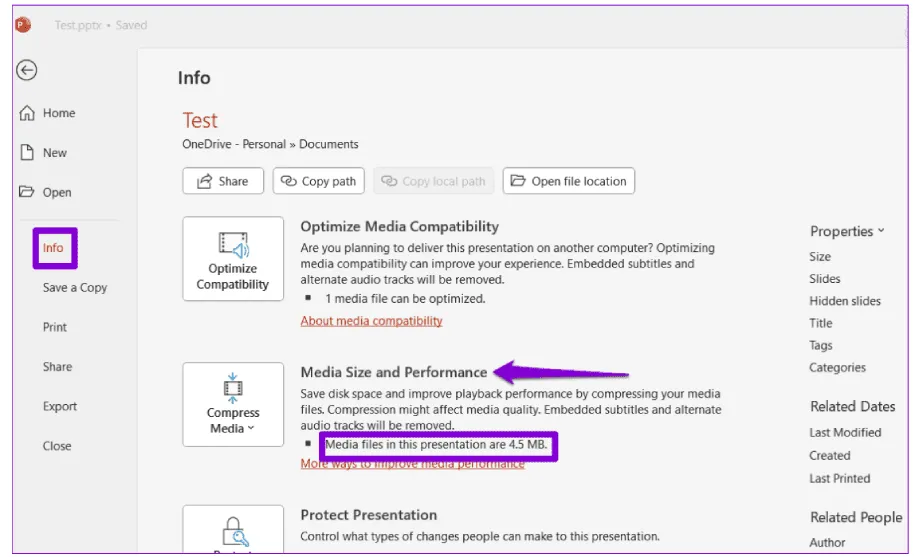Image resolution: width=915 pixels, height=557 pixels.
Task: Open the Export page
Action: click(60, 407)
